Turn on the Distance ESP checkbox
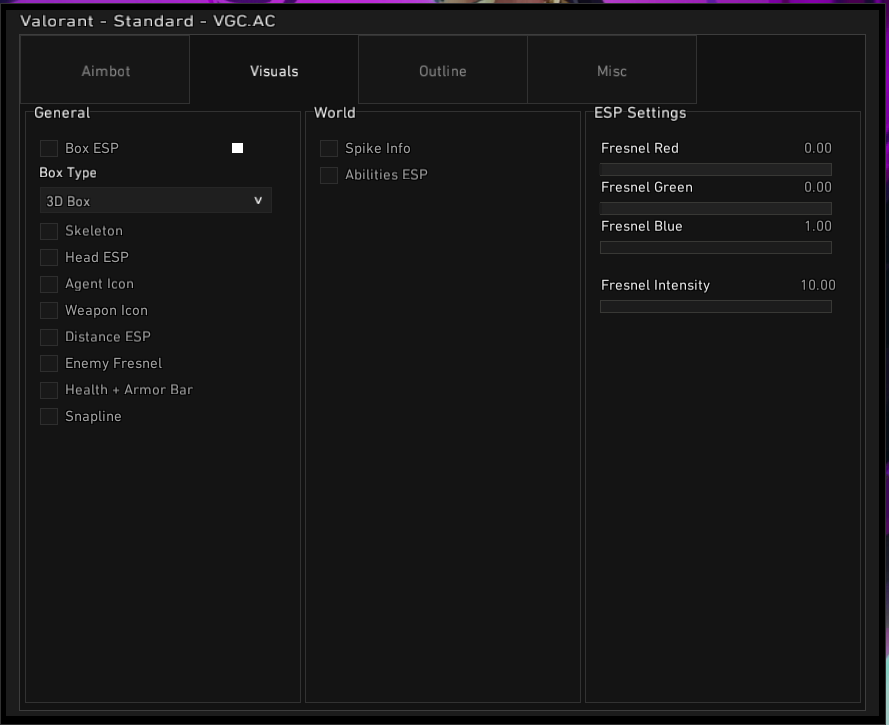Screen dimensions: 889x725 point(49,337)
